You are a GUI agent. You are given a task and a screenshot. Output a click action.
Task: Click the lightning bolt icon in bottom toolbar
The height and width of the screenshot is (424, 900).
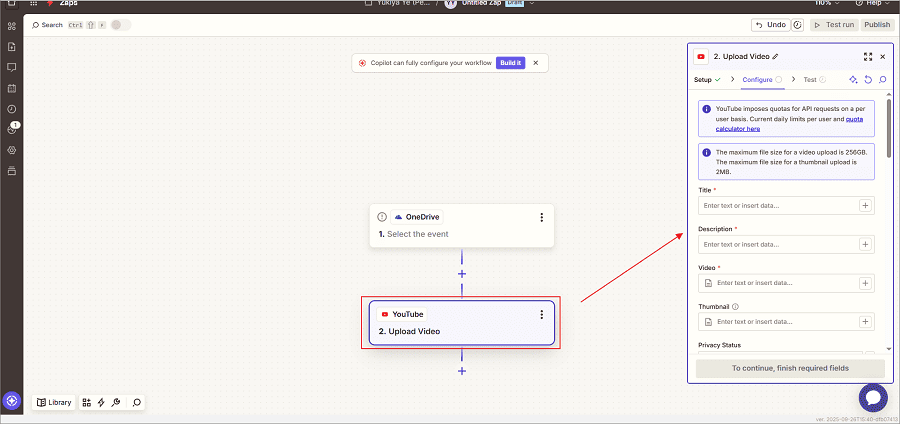click(101, 402)
